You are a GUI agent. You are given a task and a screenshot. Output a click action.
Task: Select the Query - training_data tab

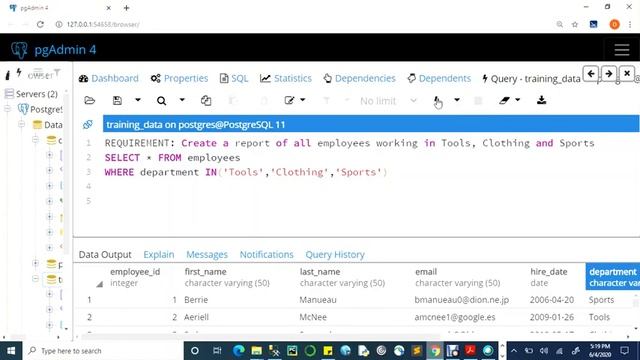[x=531, y=79]
